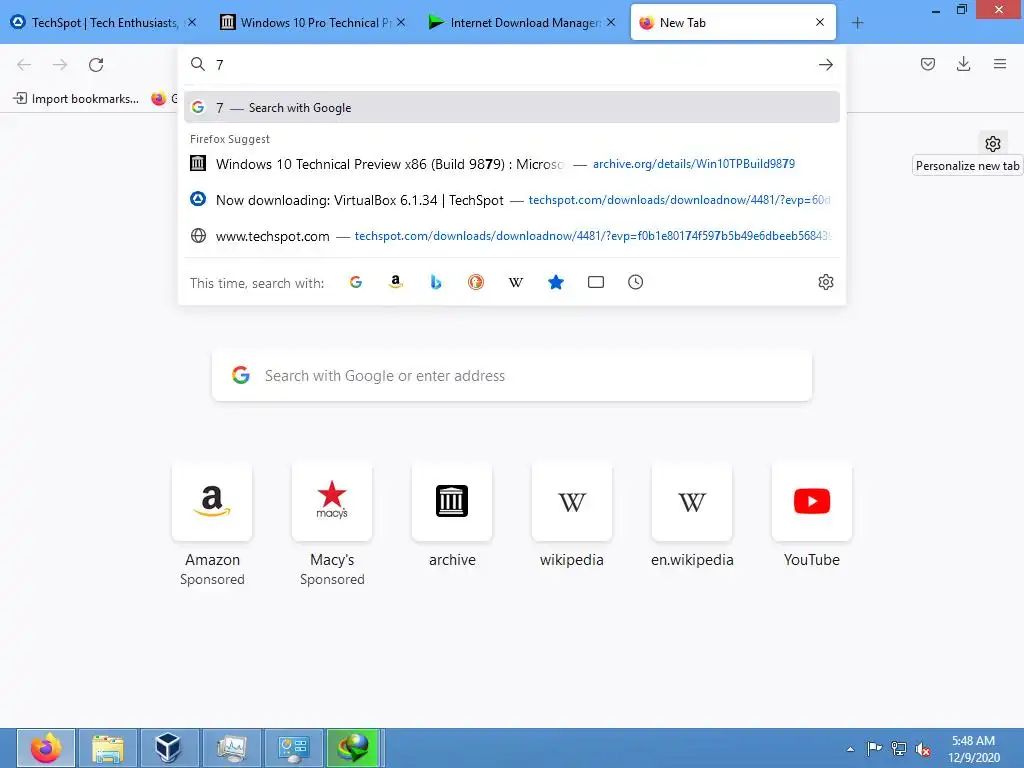
Task: Open the Firefox hamburger menu
Action: [x=999, y=64]
